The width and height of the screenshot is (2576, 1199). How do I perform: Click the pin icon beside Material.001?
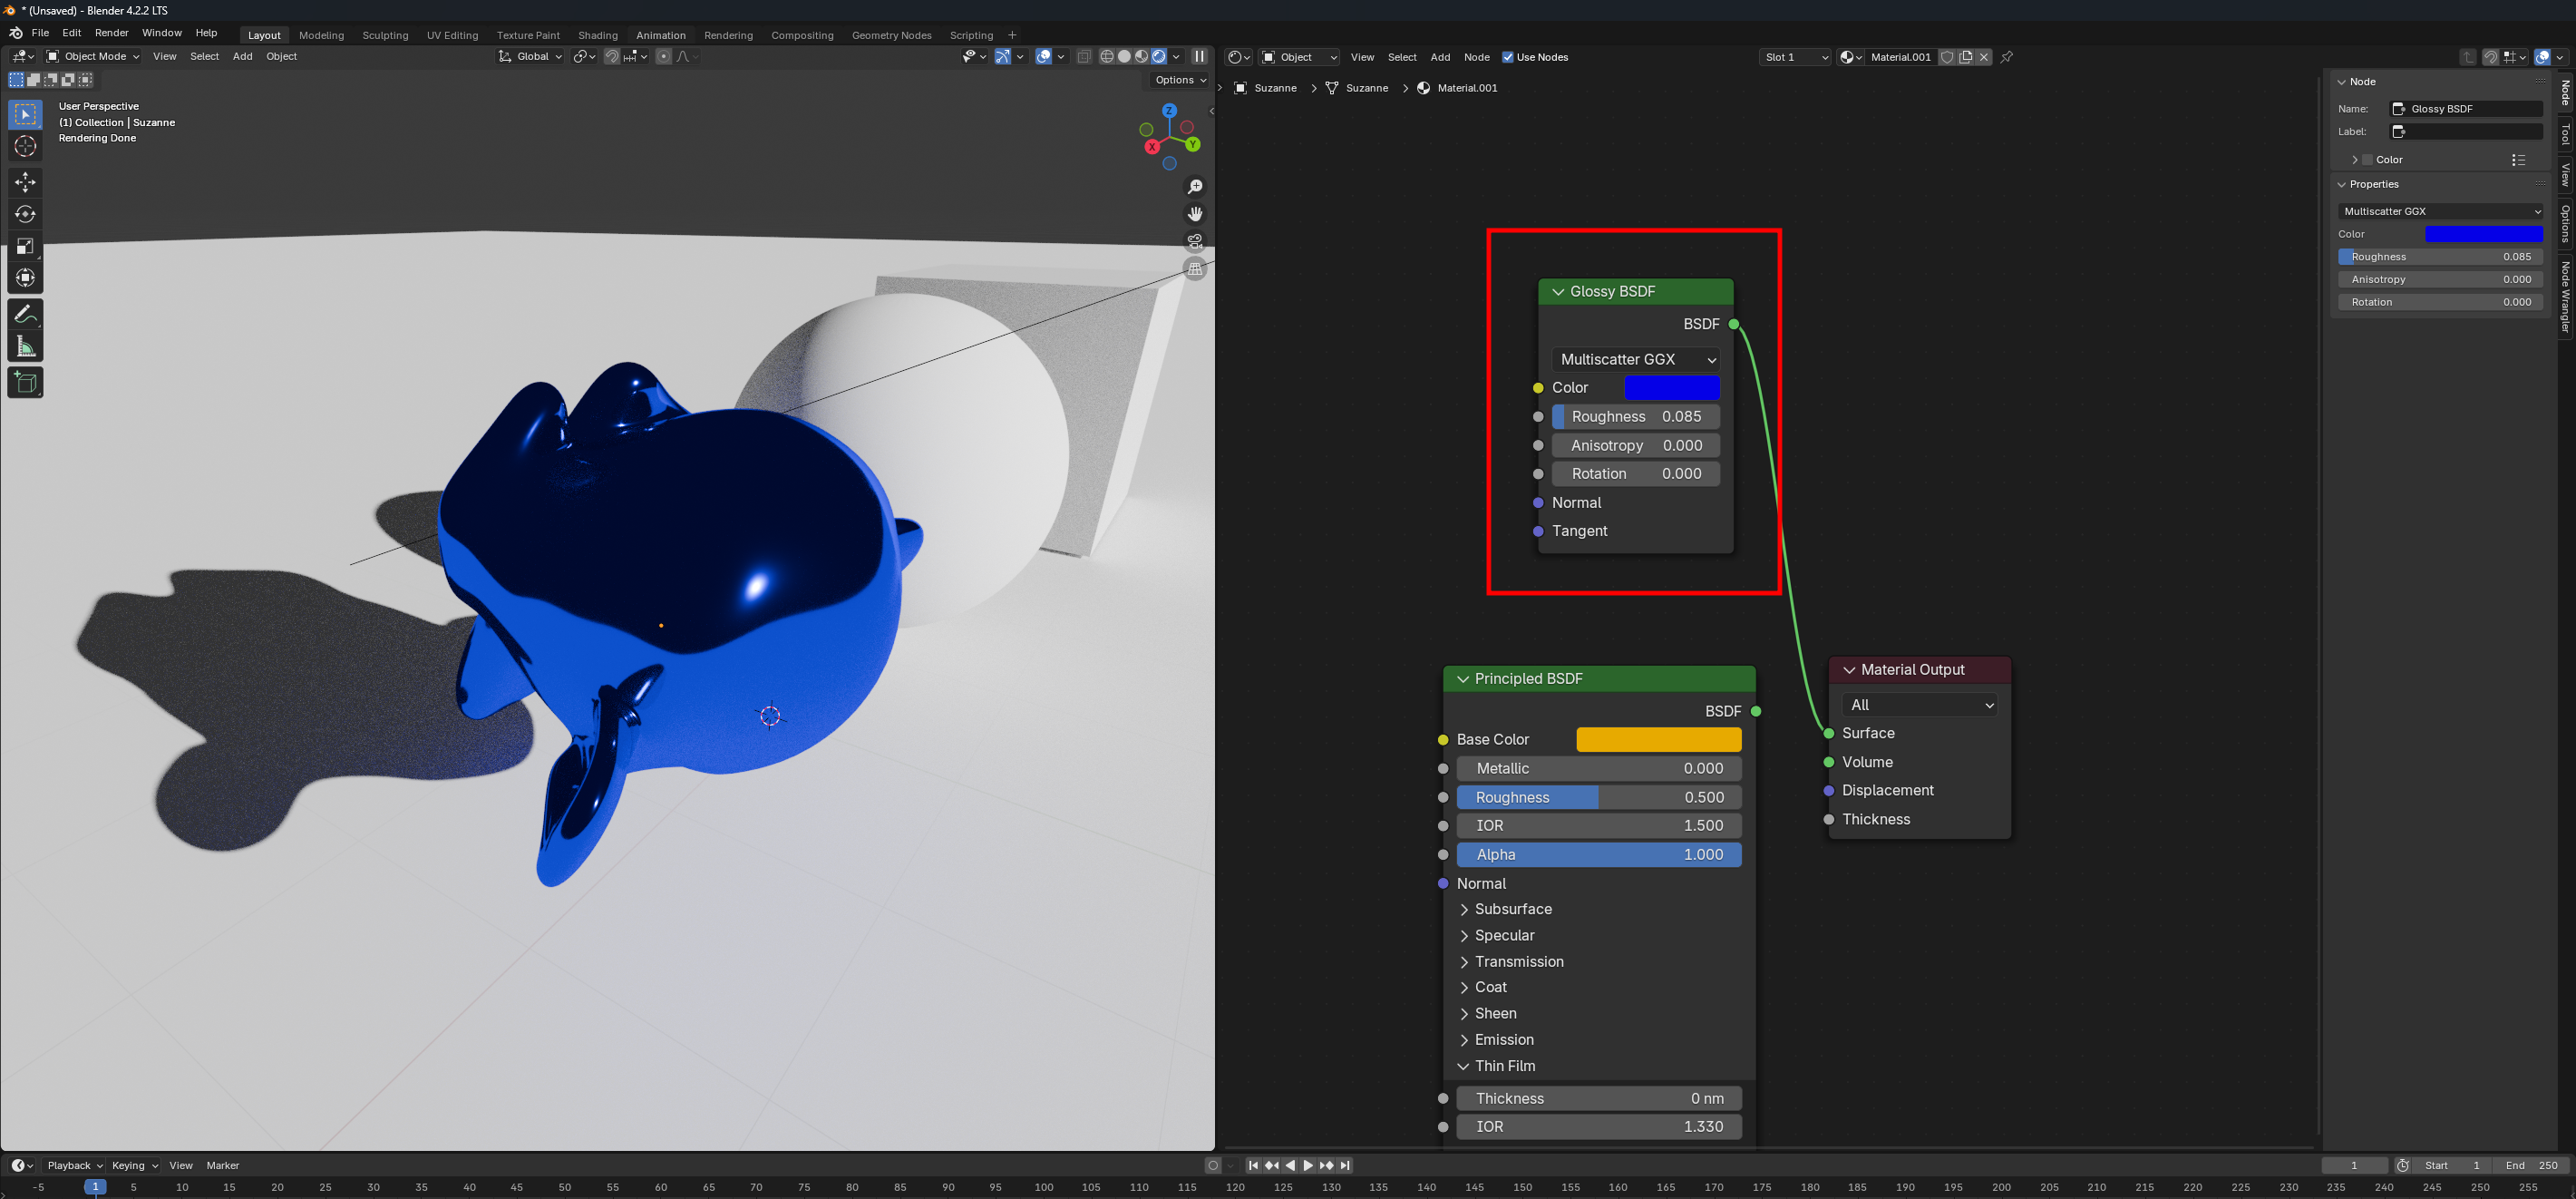click(2007, 57)
